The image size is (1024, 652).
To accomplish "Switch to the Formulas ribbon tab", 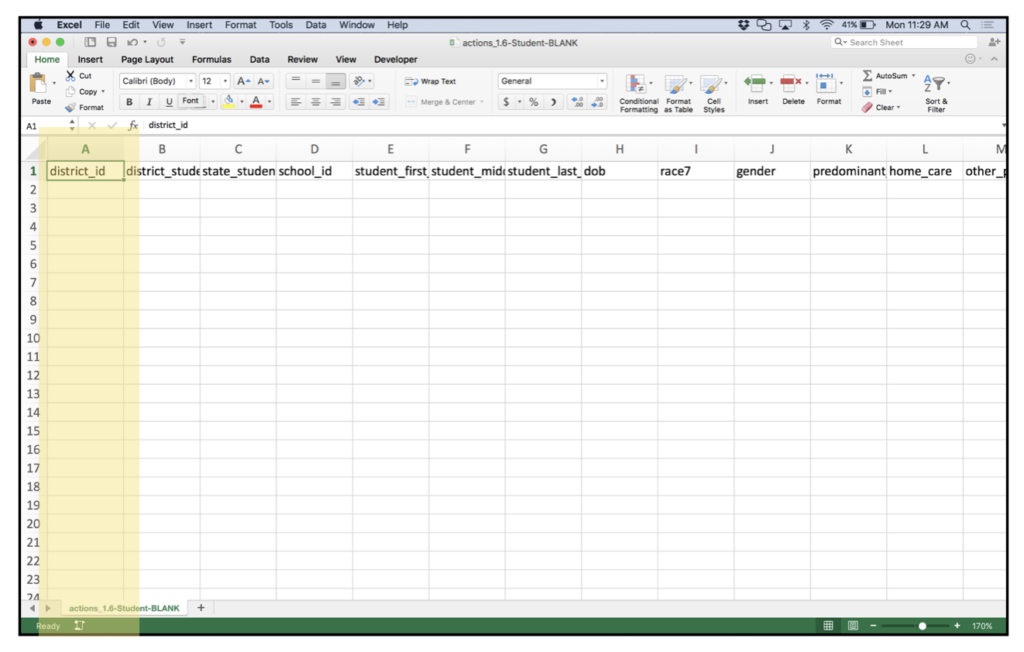I will point(212,59).
